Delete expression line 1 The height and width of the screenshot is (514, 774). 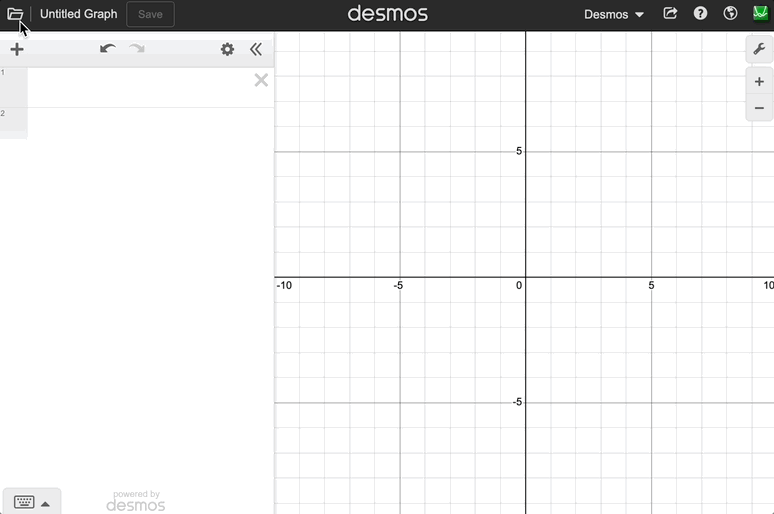point(261,80)
